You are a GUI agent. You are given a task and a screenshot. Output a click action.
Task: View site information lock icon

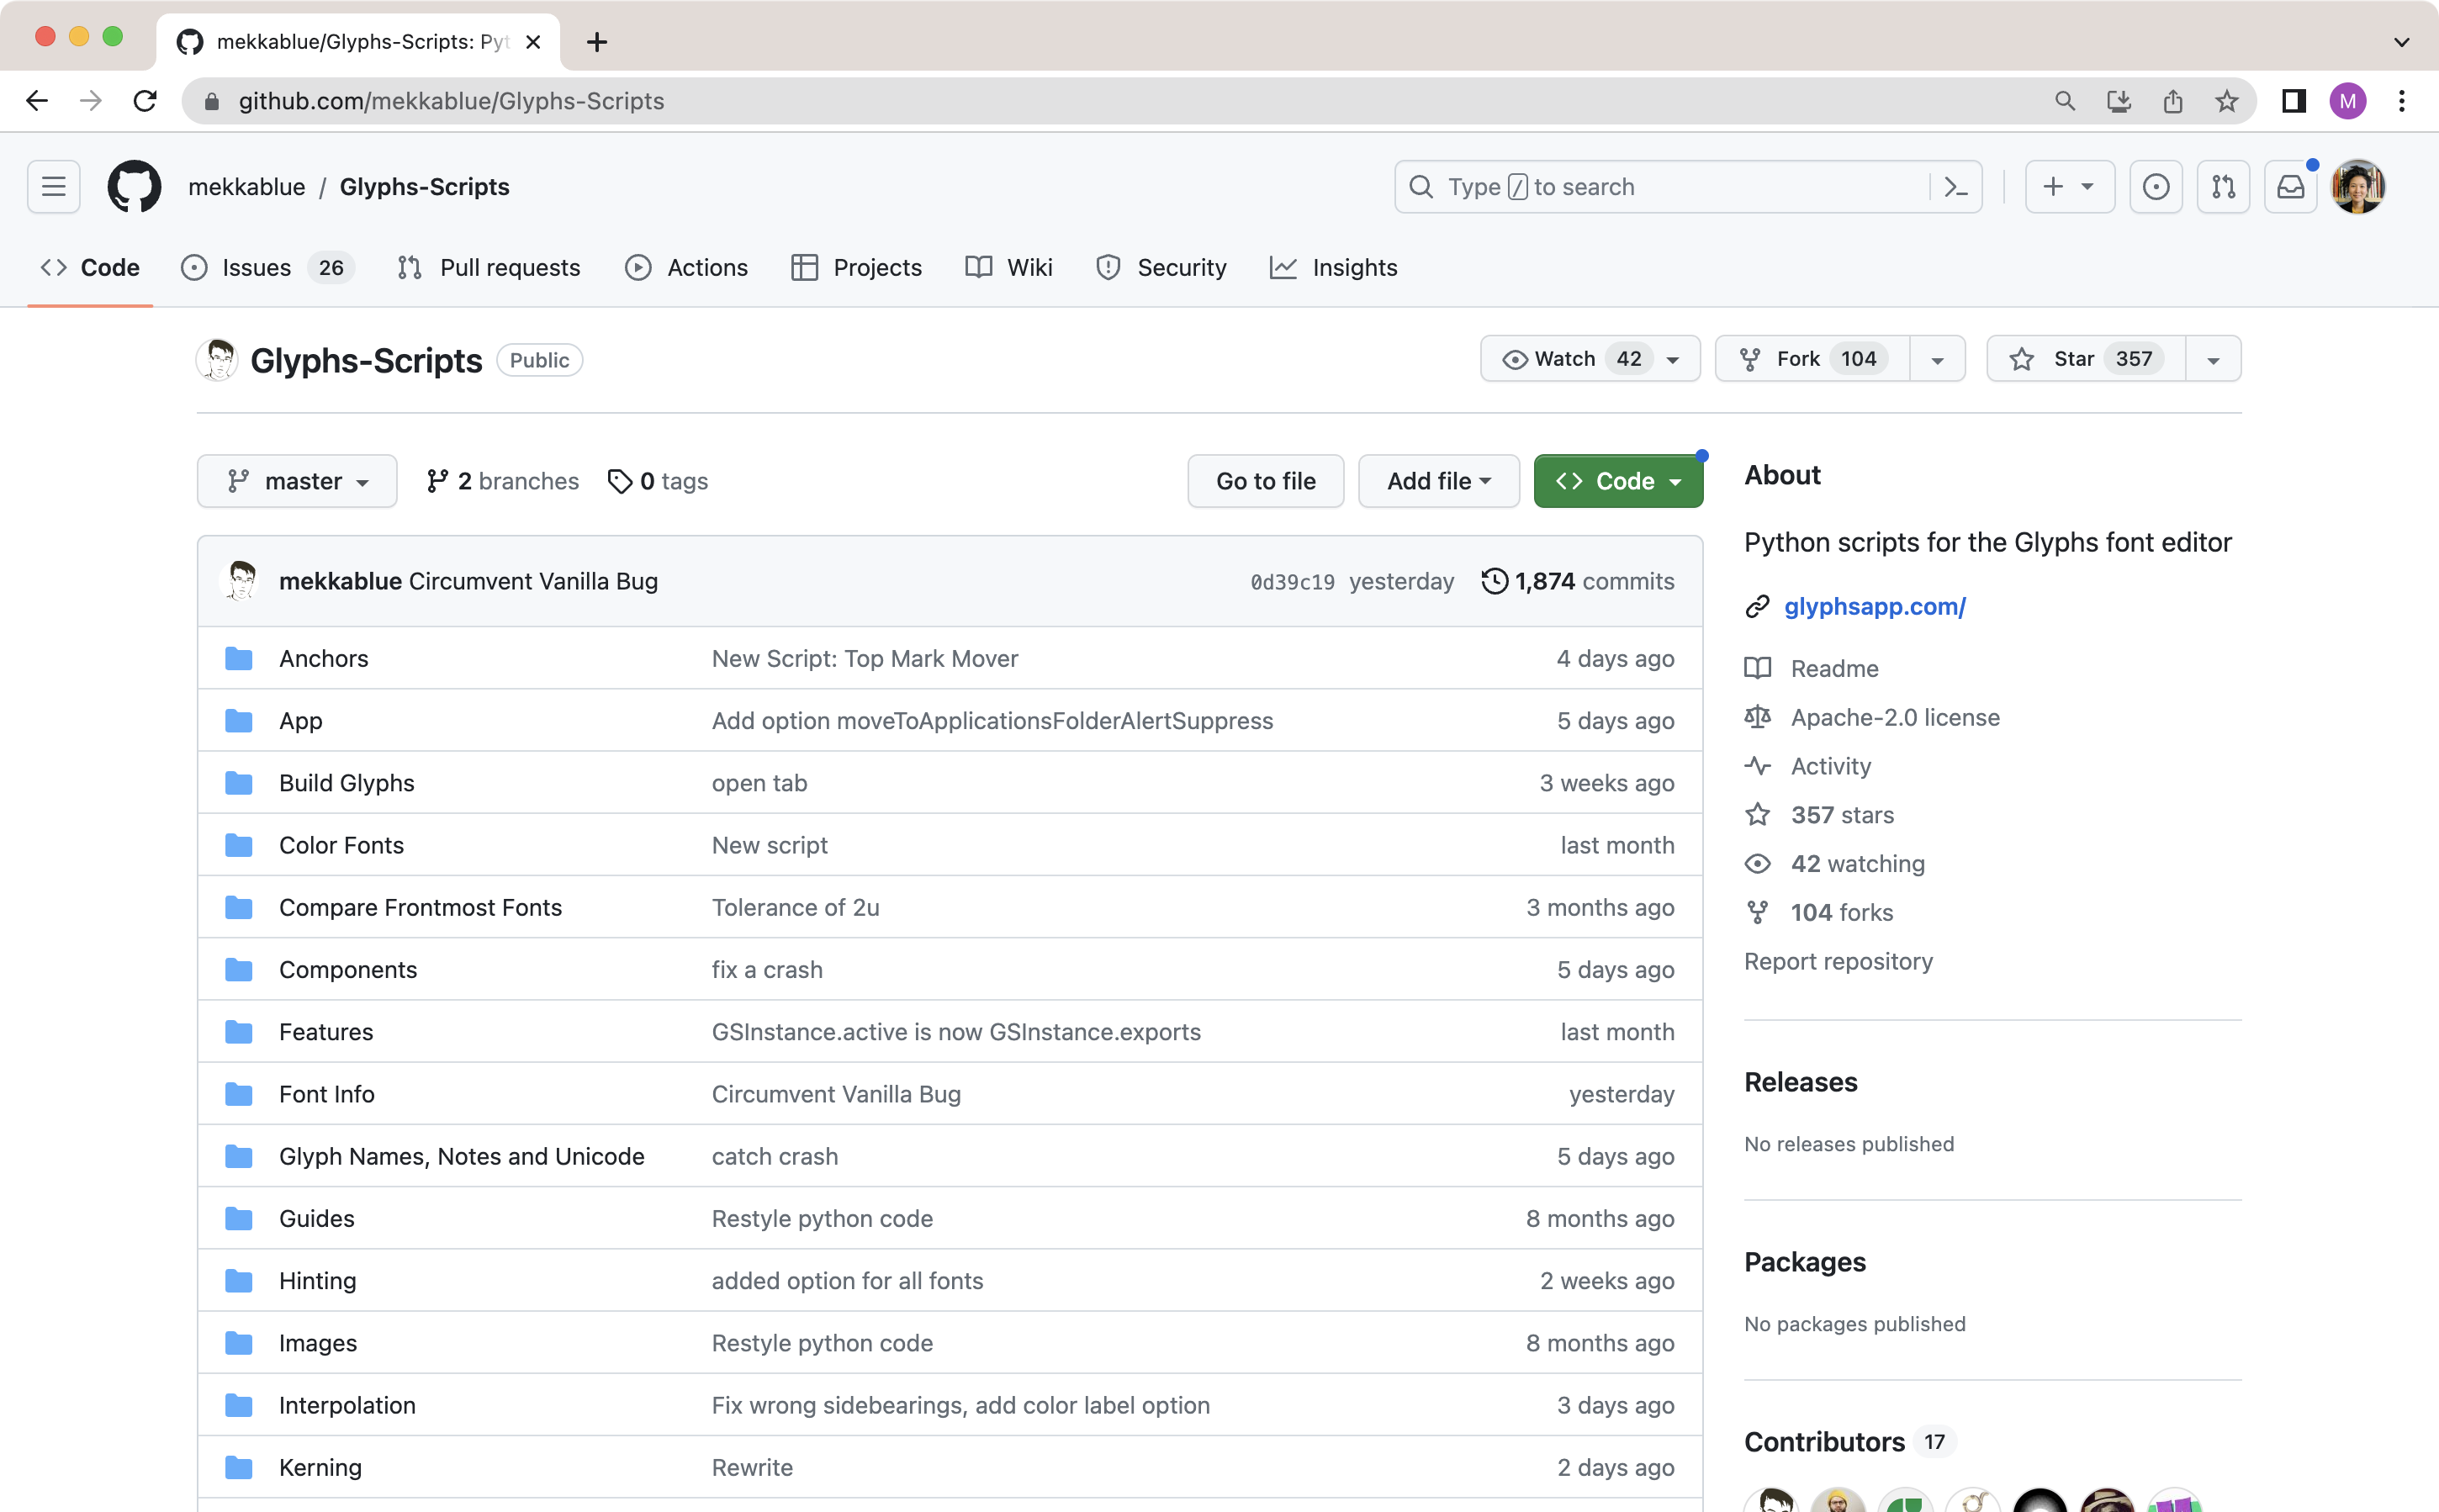point(211,101)
